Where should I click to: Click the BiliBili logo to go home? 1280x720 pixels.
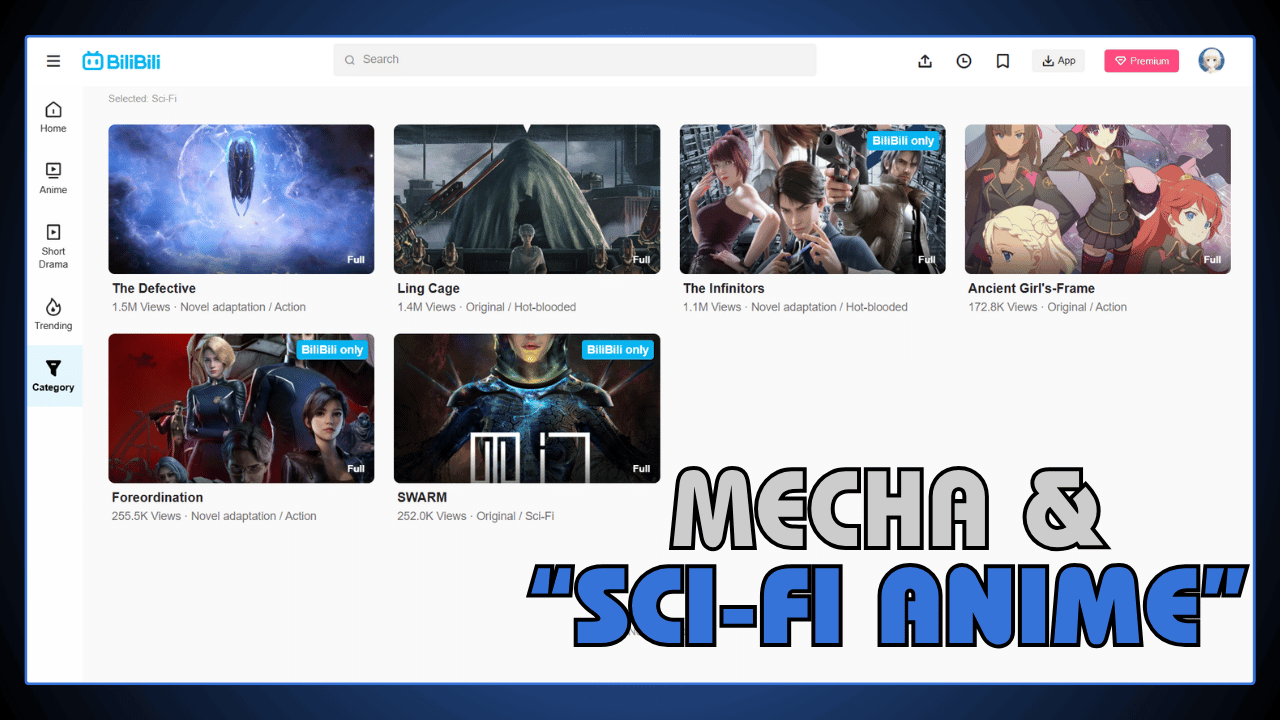[x=121, y=60]
